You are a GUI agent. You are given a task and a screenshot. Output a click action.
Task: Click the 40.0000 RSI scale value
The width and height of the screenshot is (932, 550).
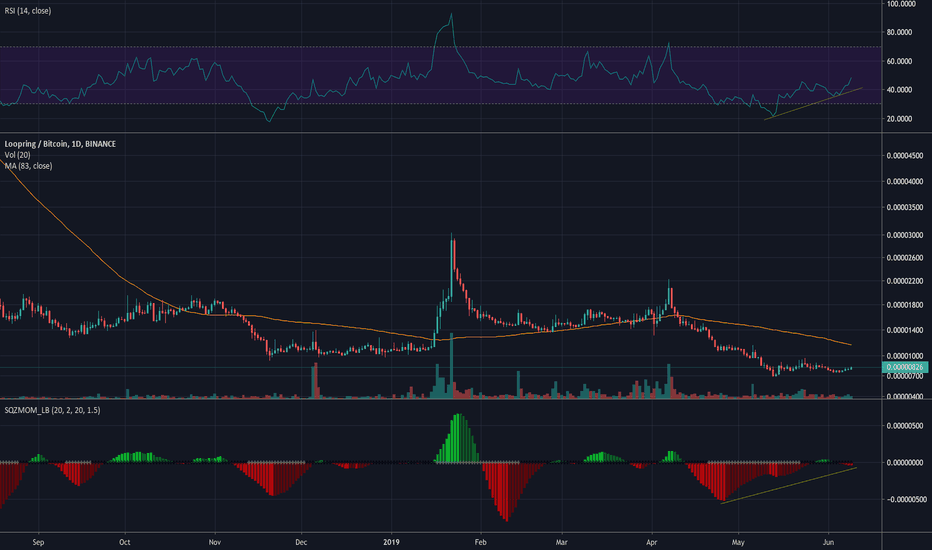[x=899, y=90]
